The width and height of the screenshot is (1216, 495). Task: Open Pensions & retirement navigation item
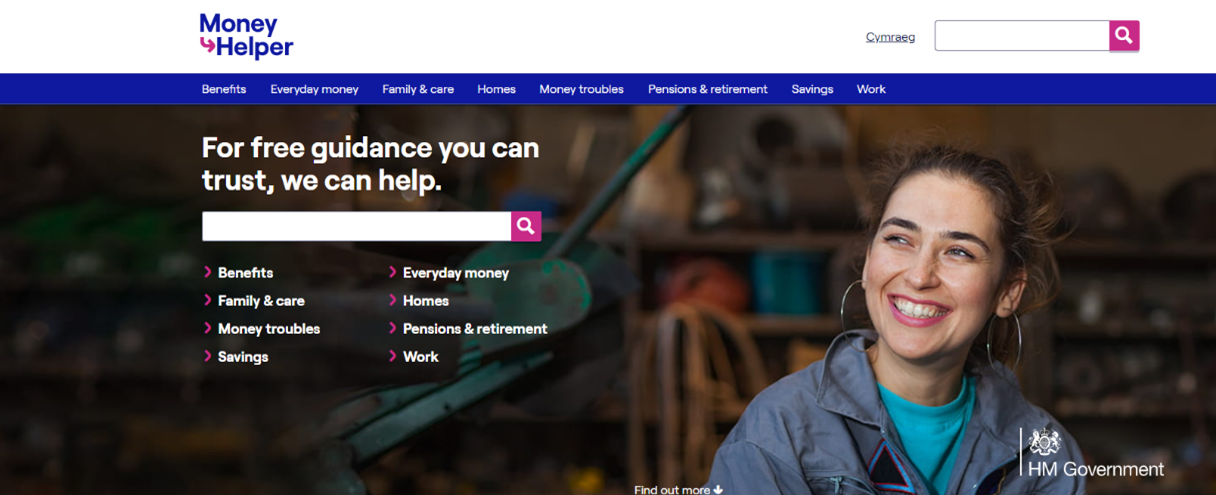(708, 89)
